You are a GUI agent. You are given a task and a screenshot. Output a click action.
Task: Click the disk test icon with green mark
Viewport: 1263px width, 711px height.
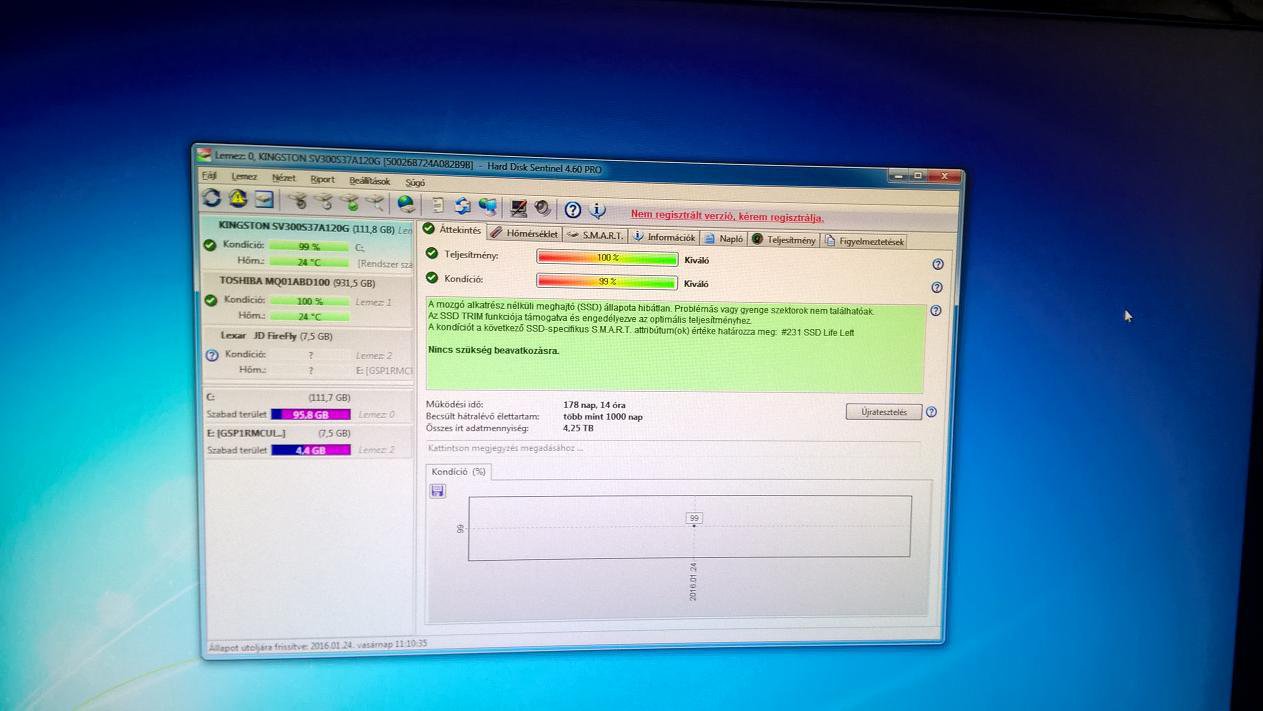(349, 203)
